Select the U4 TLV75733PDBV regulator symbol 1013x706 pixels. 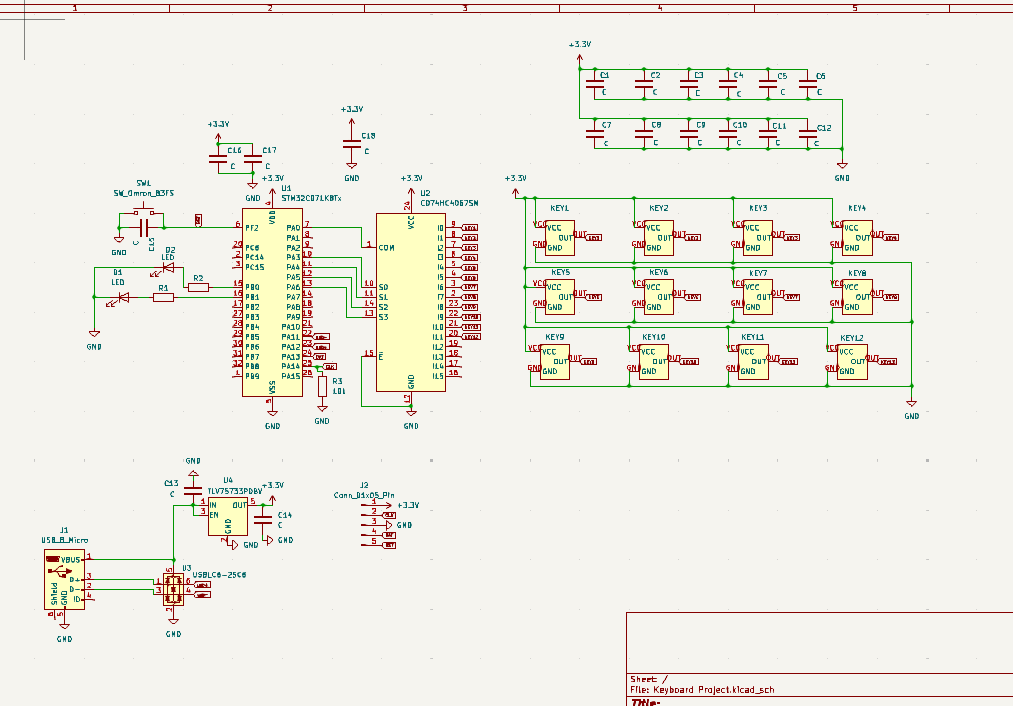click(228, 517)
